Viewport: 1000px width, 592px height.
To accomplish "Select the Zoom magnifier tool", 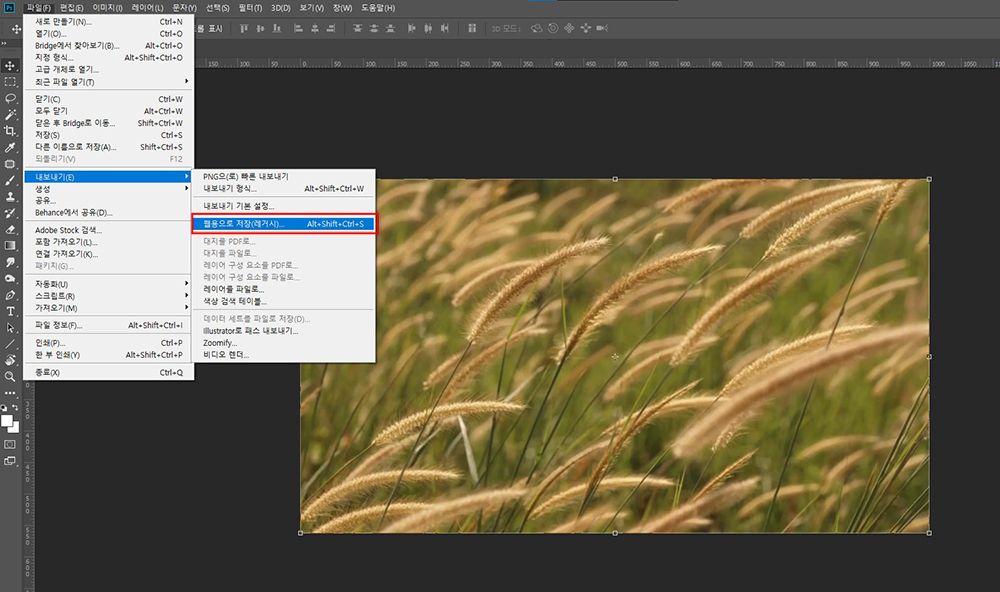I will tap(10, 377).
